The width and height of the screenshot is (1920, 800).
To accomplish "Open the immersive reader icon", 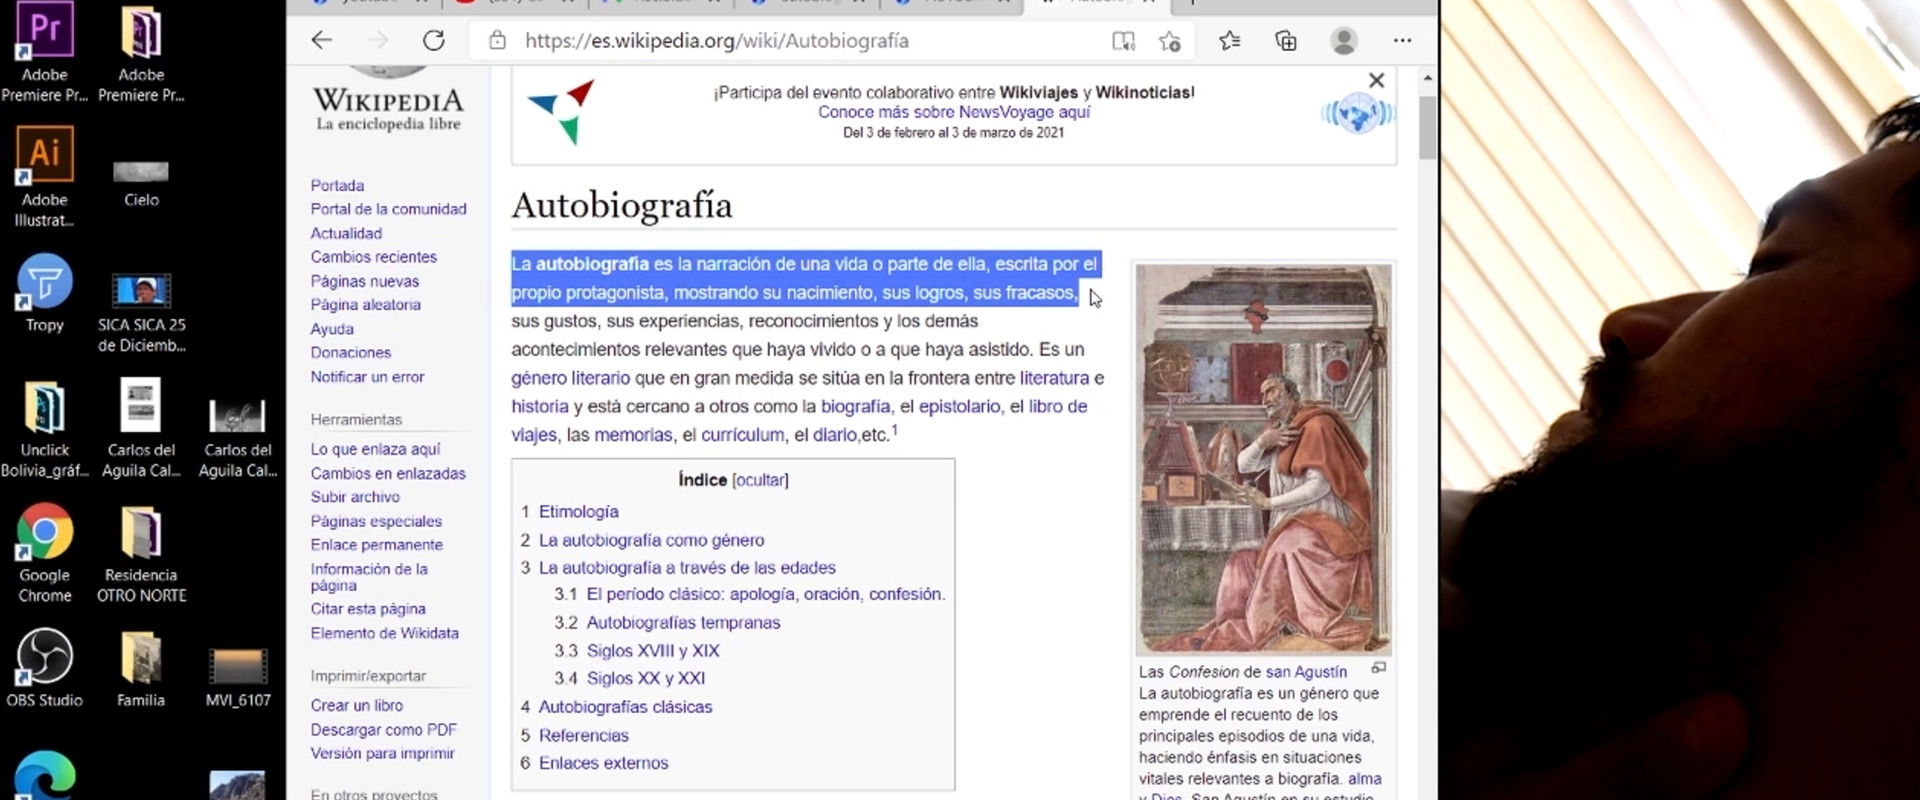I will coord(1123,41).
